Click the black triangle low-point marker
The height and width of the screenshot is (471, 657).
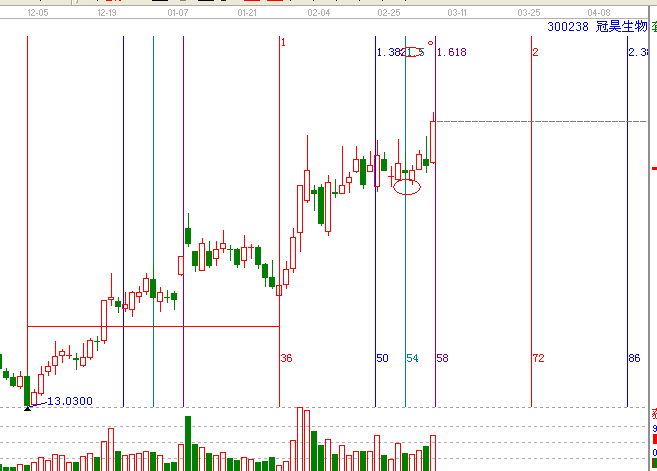[27, 408]
